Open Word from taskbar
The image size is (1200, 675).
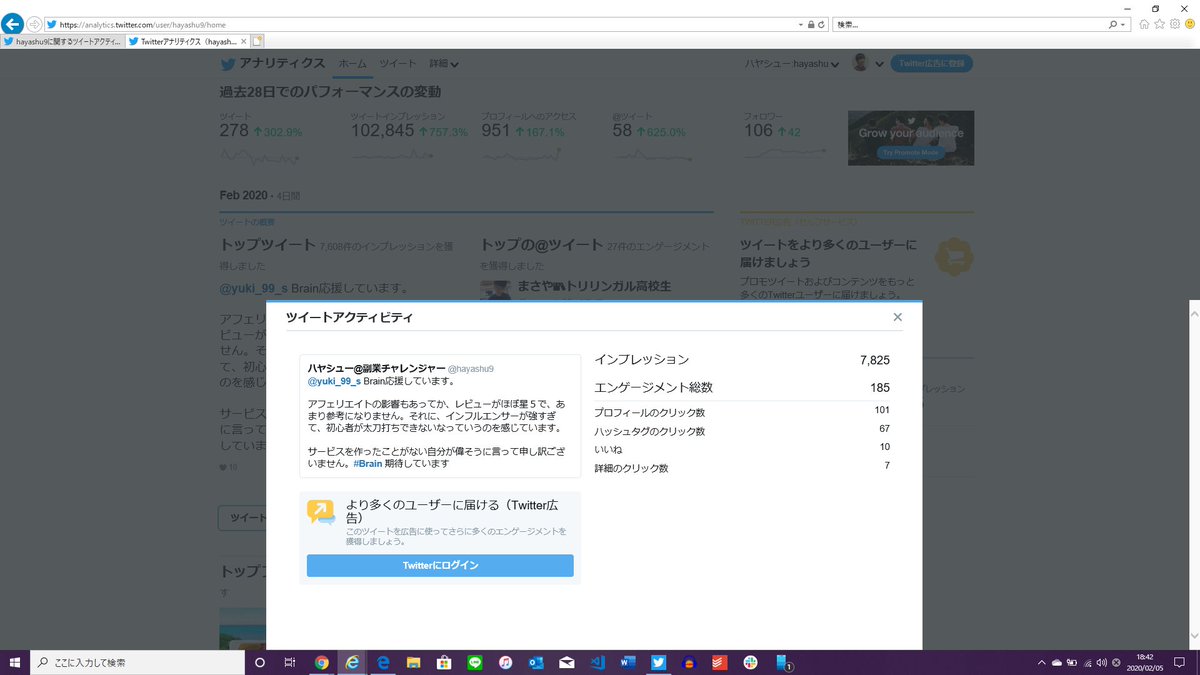628,662
